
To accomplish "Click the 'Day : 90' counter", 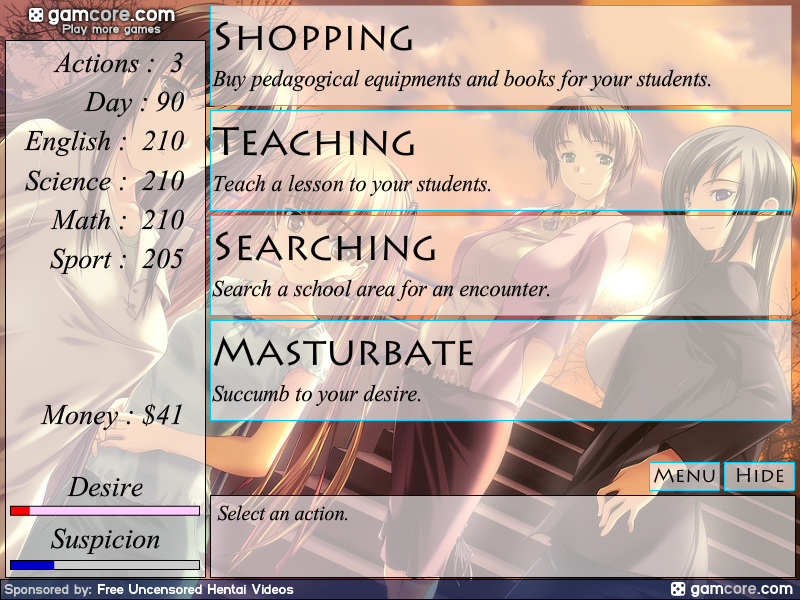I will coord(134,103).
